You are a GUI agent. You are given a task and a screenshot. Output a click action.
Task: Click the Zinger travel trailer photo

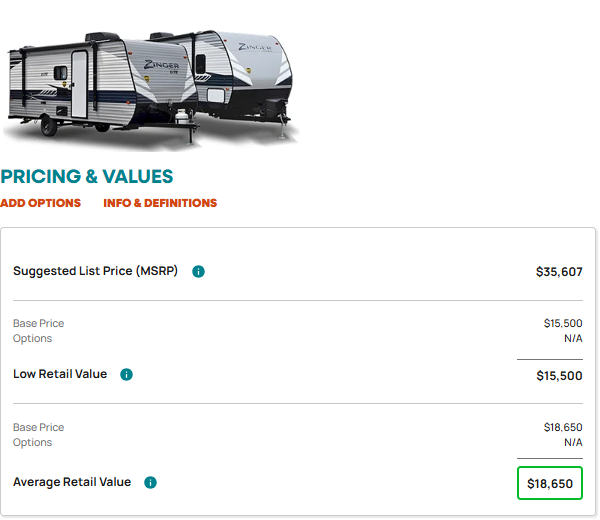point(150,89)
